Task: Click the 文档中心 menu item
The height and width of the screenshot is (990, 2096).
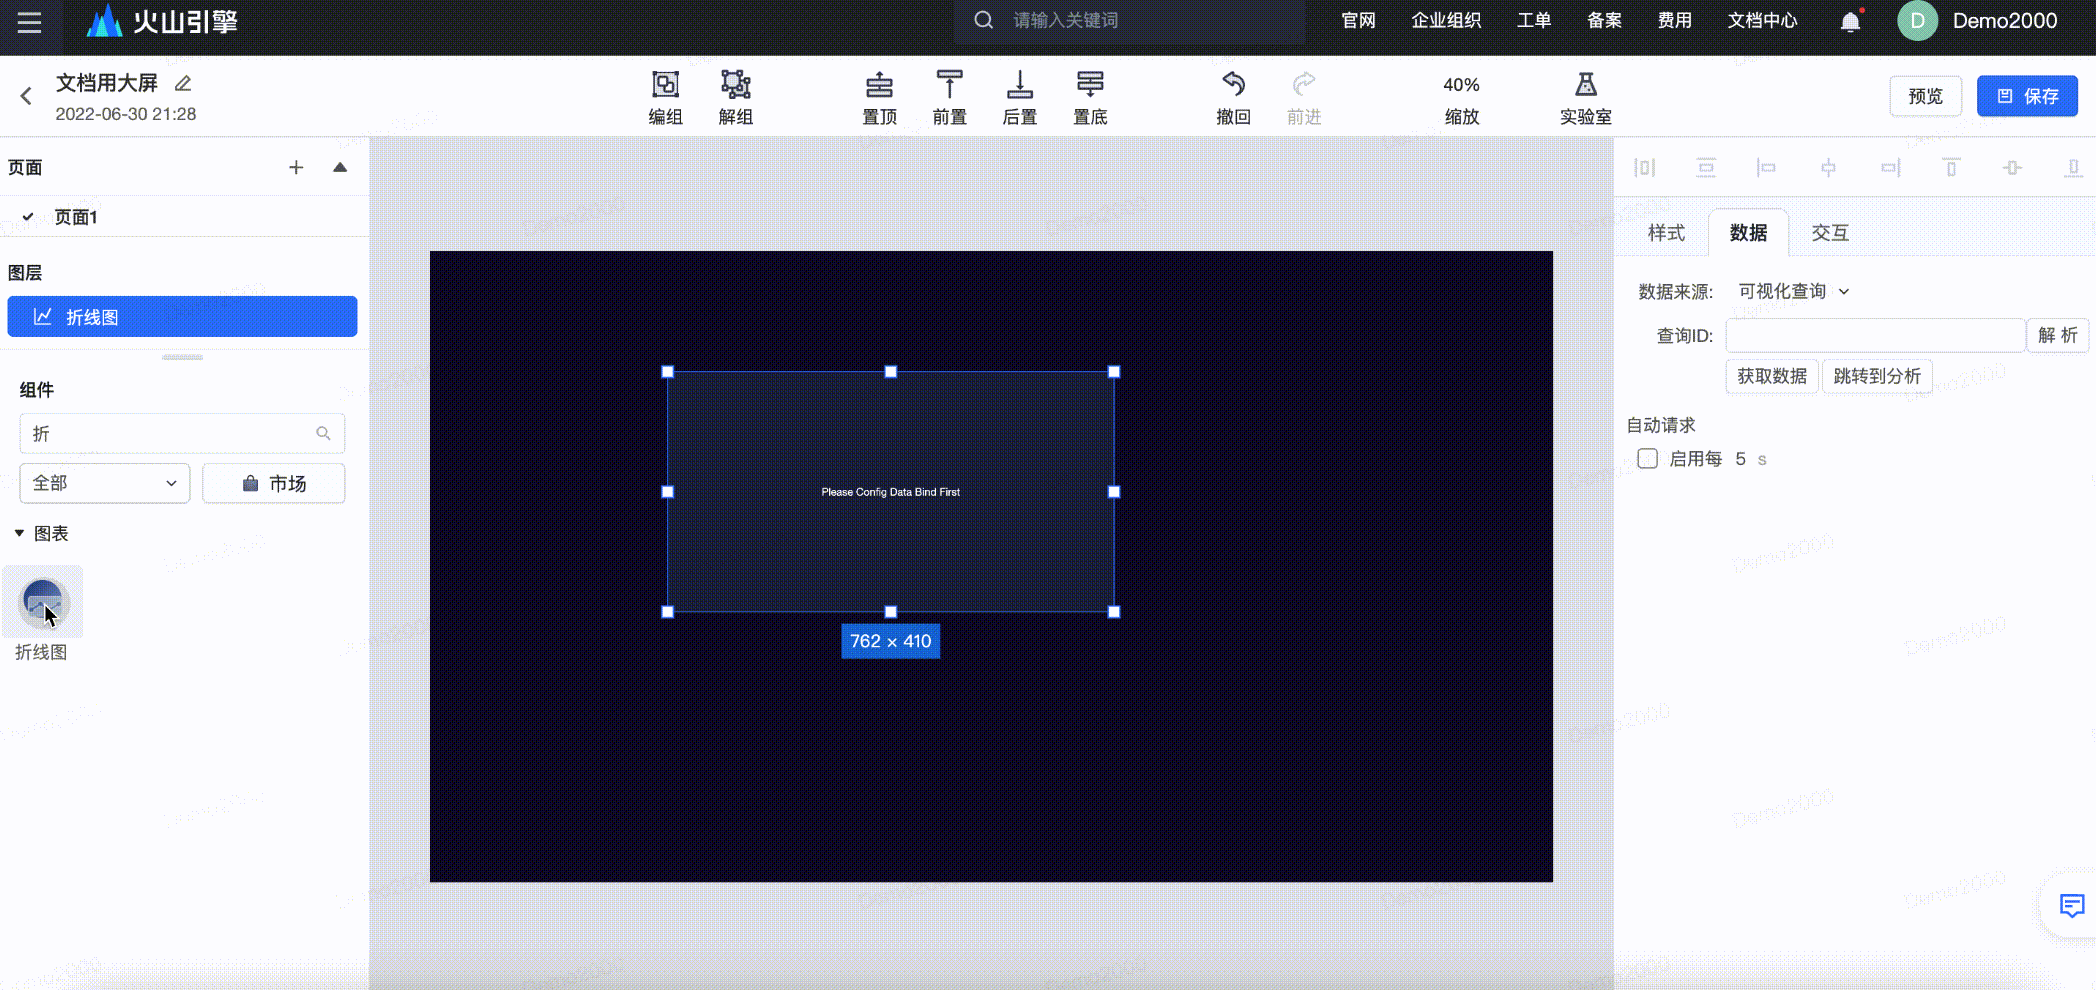Action: (1762, 21)
